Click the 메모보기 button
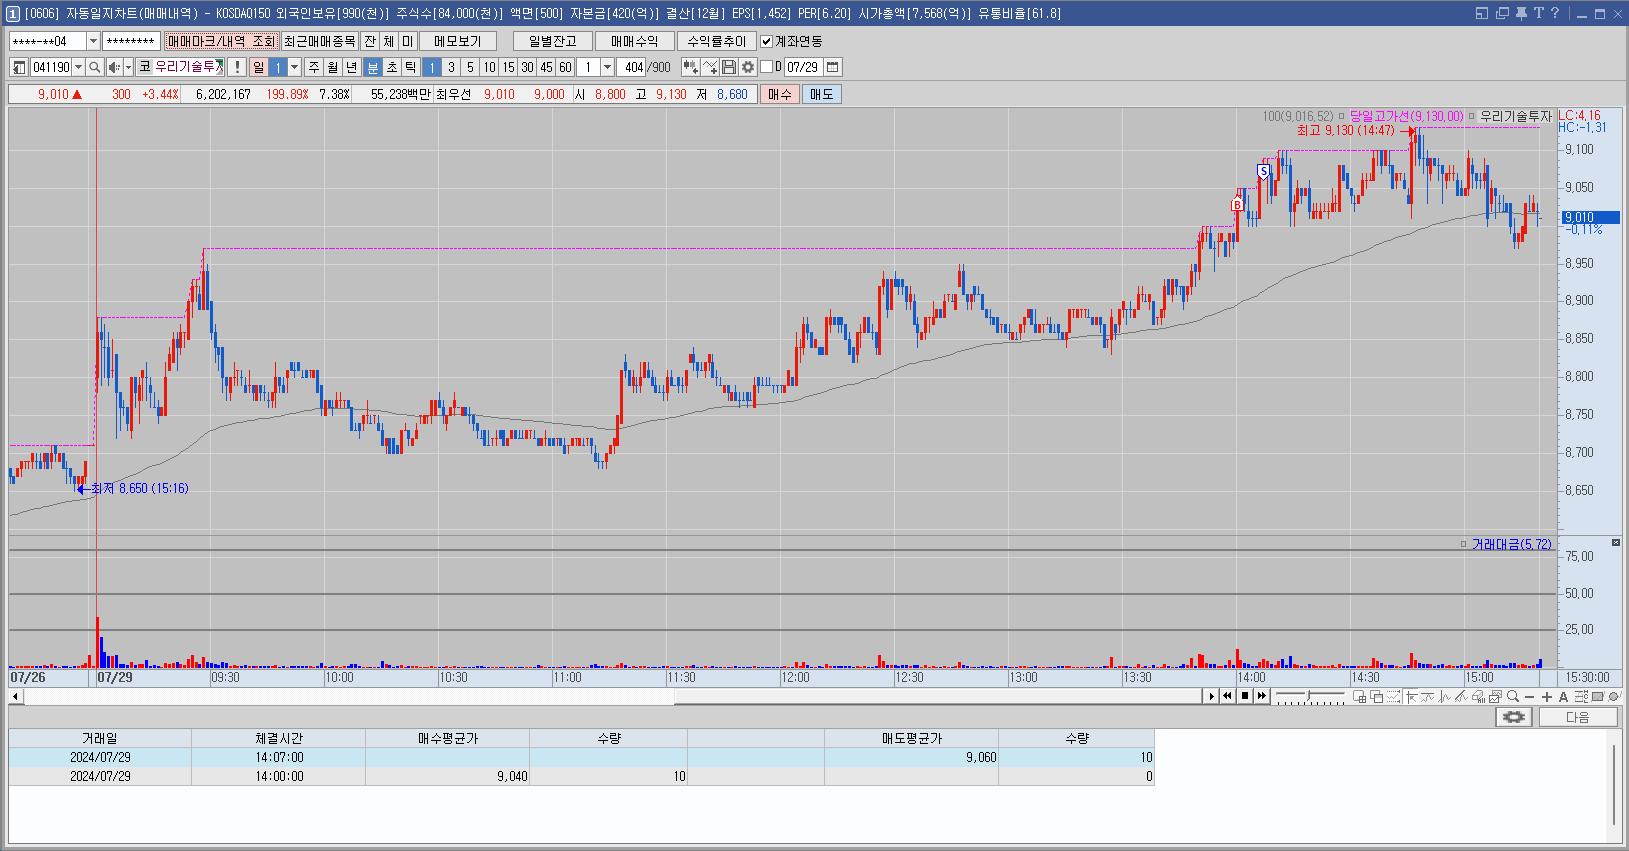This screenshot has height=851, width=1629. 458,41
